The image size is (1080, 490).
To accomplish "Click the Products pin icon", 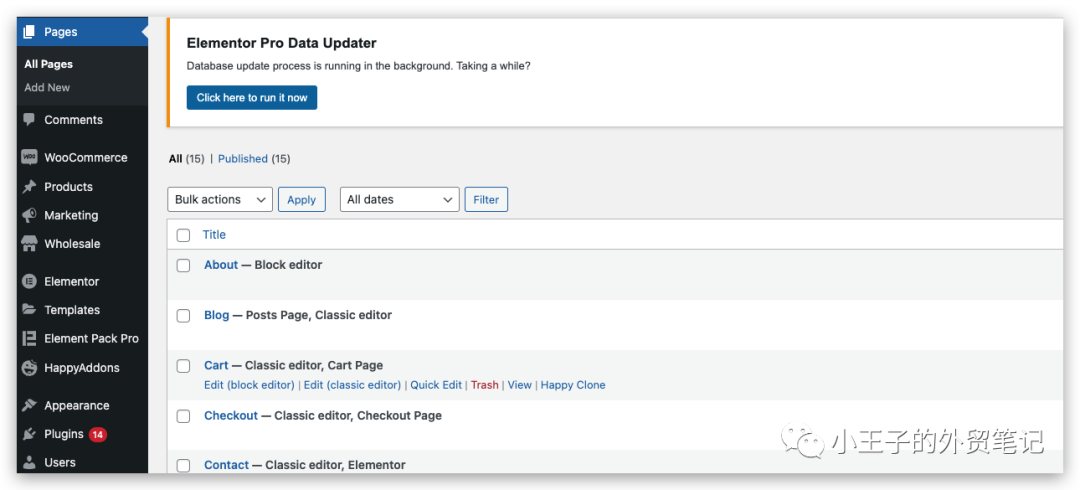I will tap(29, 187).
